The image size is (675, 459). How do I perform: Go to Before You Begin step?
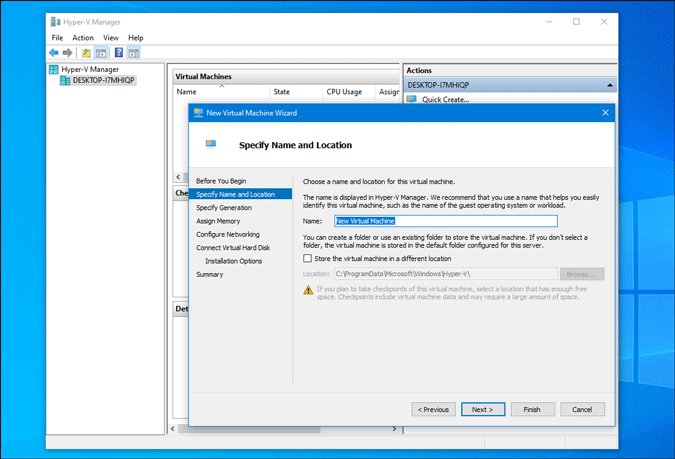(x=221, y=181)
